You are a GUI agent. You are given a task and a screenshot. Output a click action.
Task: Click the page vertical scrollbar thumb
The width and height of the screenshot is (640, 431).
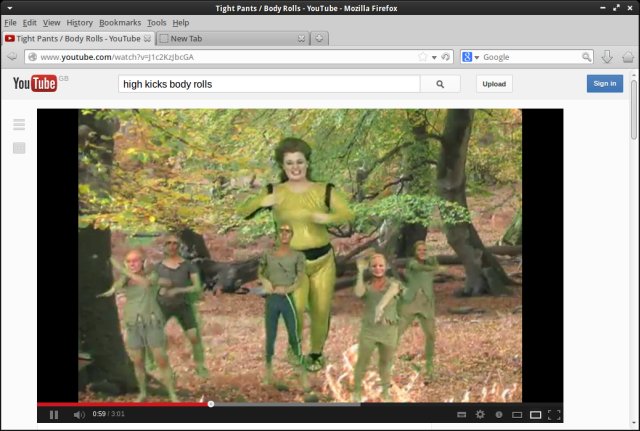tap(634, 109)
